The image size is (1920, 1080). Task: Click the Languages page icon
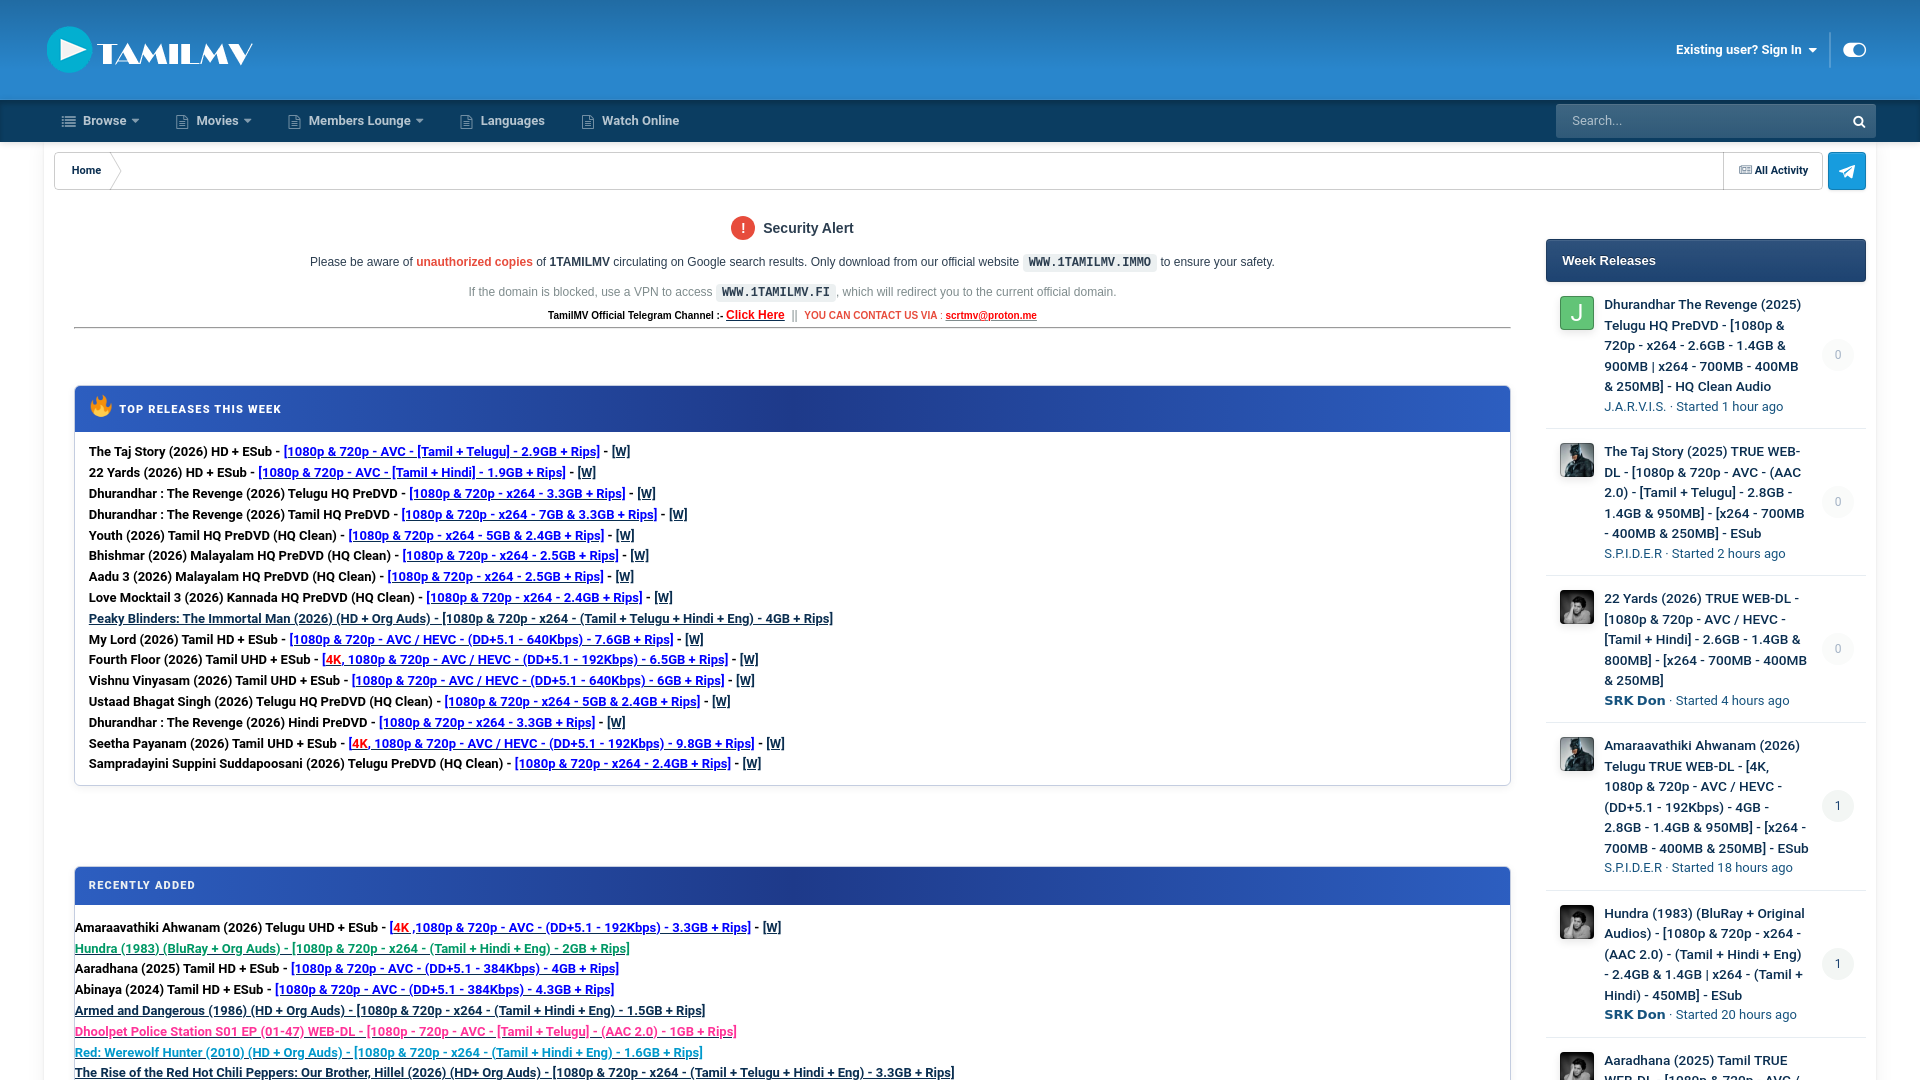[x=466, y=122]
